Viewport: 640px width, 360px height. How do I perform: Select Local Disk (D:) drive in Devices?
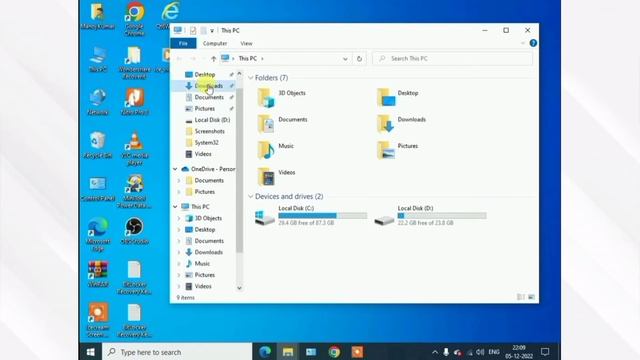point(430,216)
